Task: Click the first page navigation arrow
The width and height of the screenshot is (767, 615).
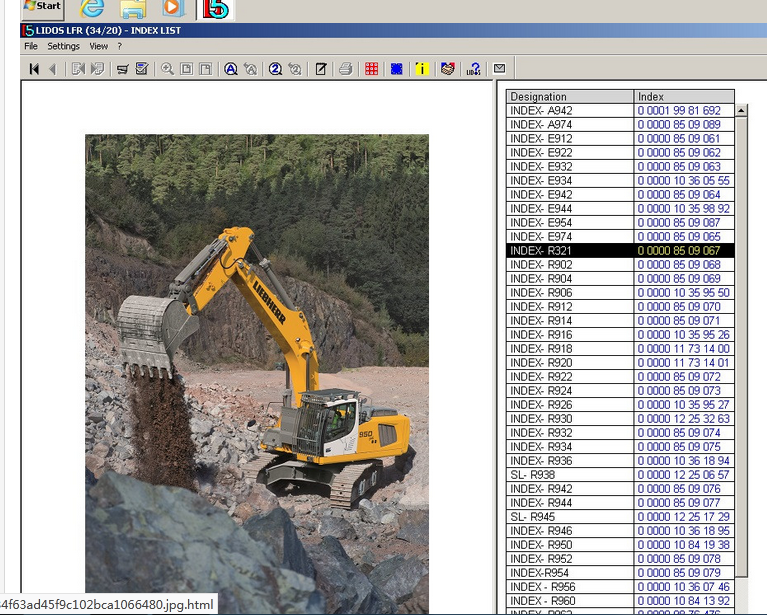Action: coord(34,69)
